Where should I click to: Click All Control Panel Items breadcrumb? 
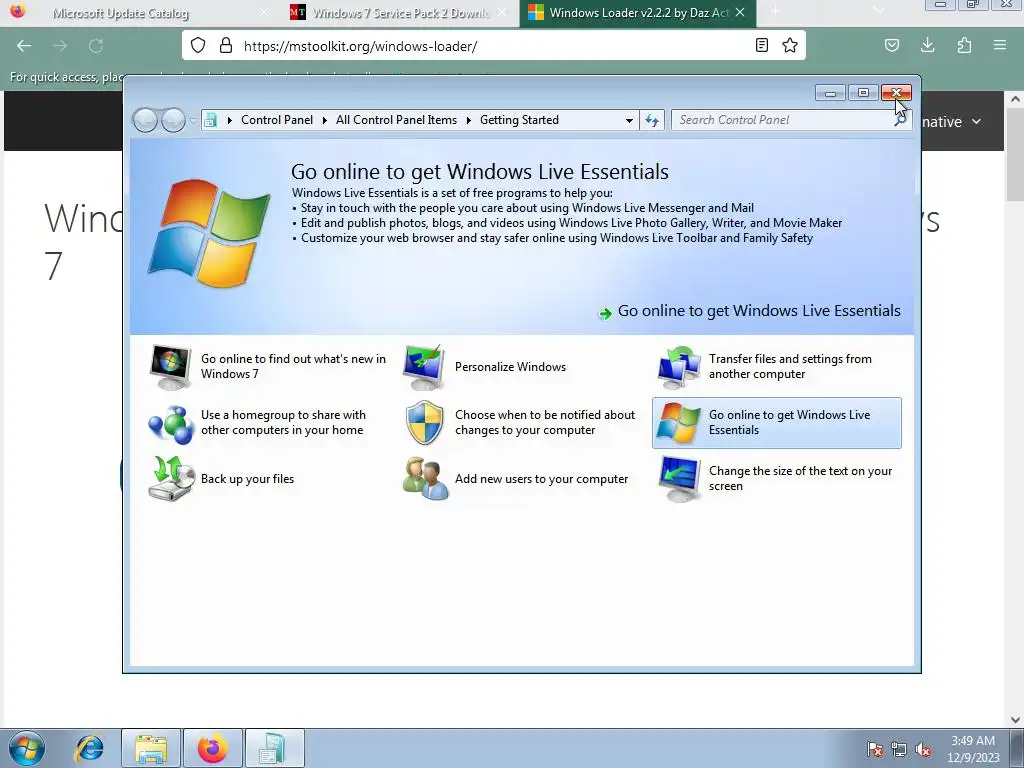click(x=396, y=120)
